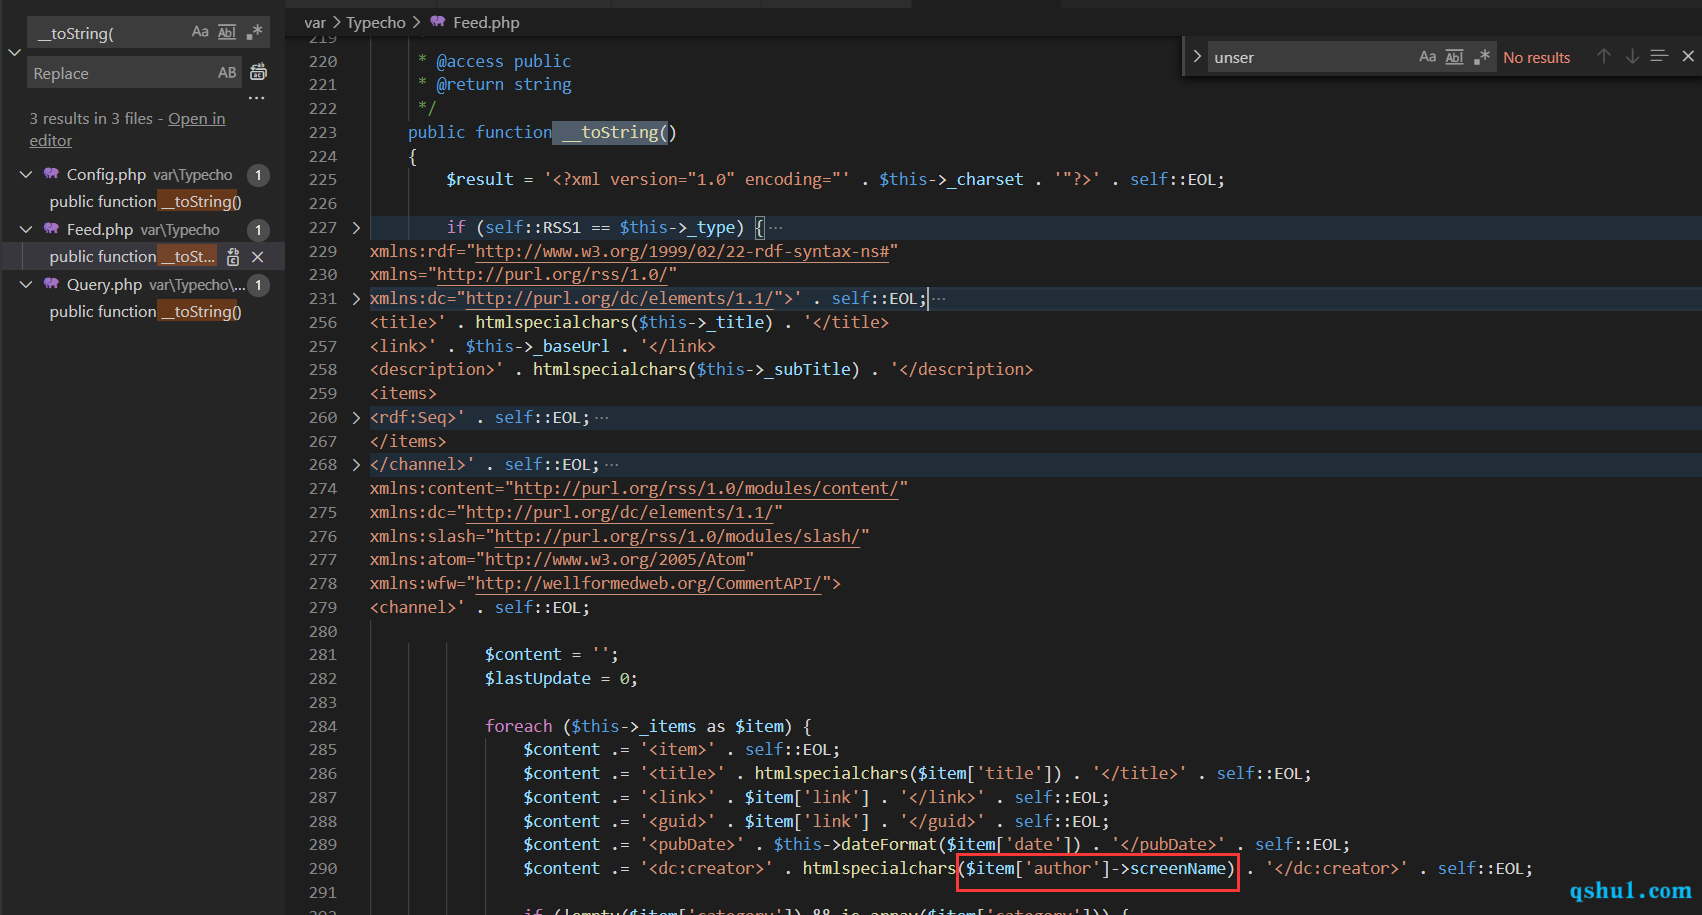Collapse the Feed.php search result group
The image size is (1702, 915).
click(26, 229)
